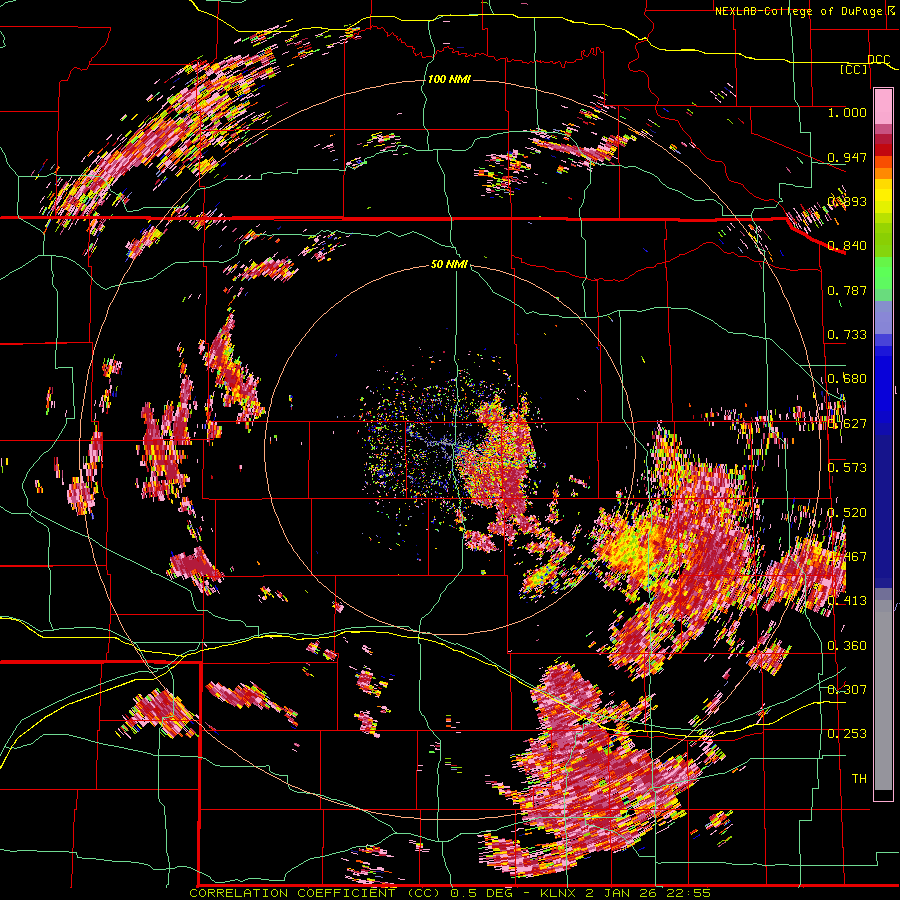Click the 0.520 scale value
900x900 pixels.
point(847,512)
